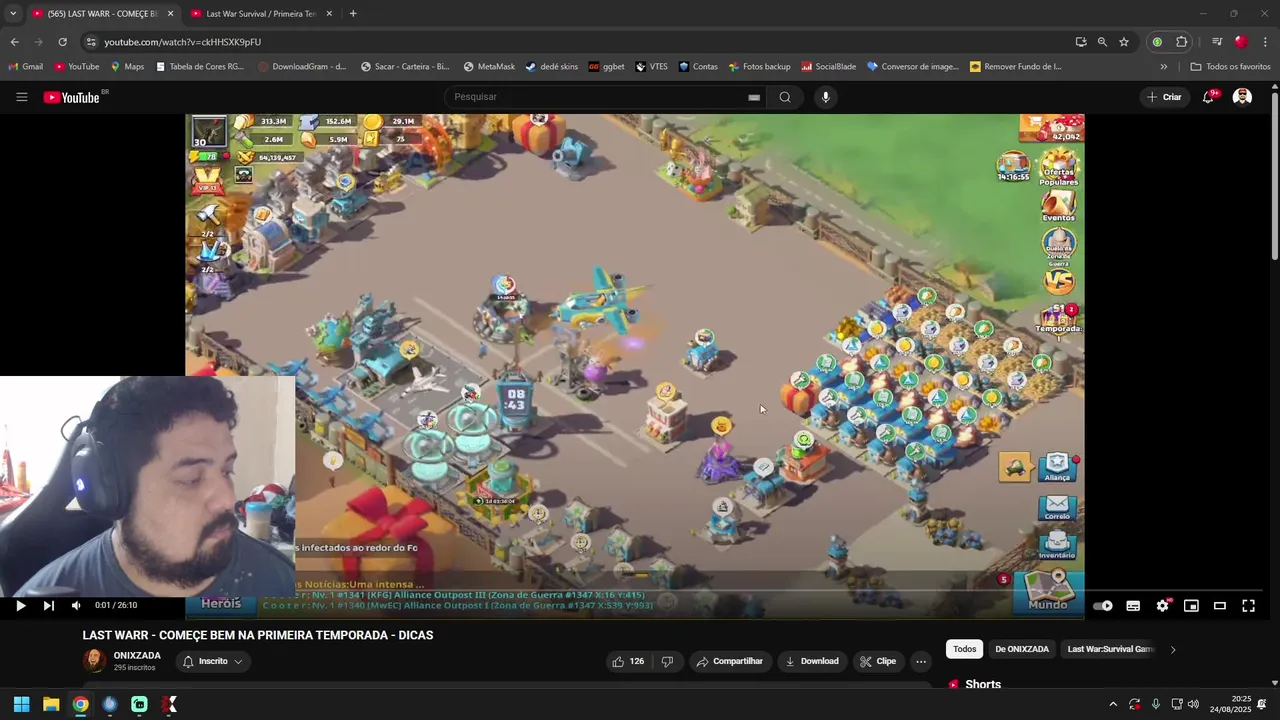Select Last War:Survival Game filter chip
Screen dimensions: 1280x720
coord(1110,649)
